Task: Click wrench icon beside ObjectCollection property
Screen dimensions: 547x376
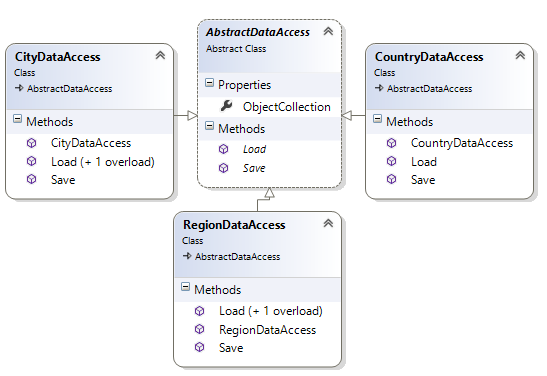Action: (x=226, y=106)
